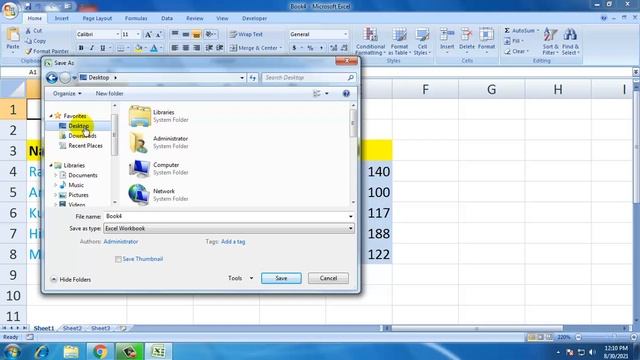This screenshot has width=640, height=360.
Task: Enable the Save Thumbnail checkbox
Action: pos(118,259)
